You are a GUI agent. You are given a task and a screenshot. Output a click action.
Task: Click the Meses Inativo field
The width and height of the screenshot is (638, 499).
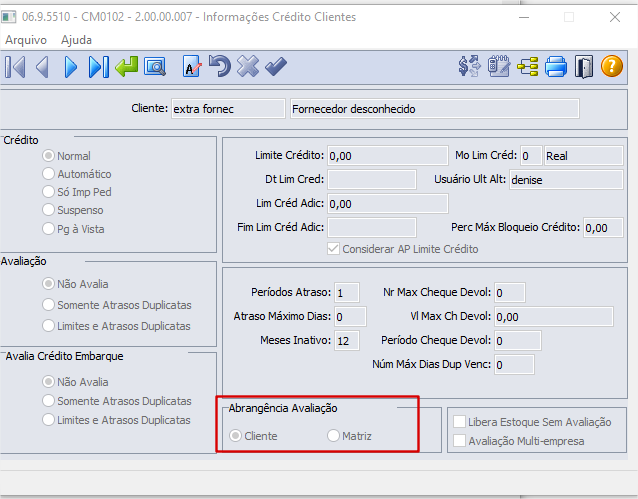point(347,340)
